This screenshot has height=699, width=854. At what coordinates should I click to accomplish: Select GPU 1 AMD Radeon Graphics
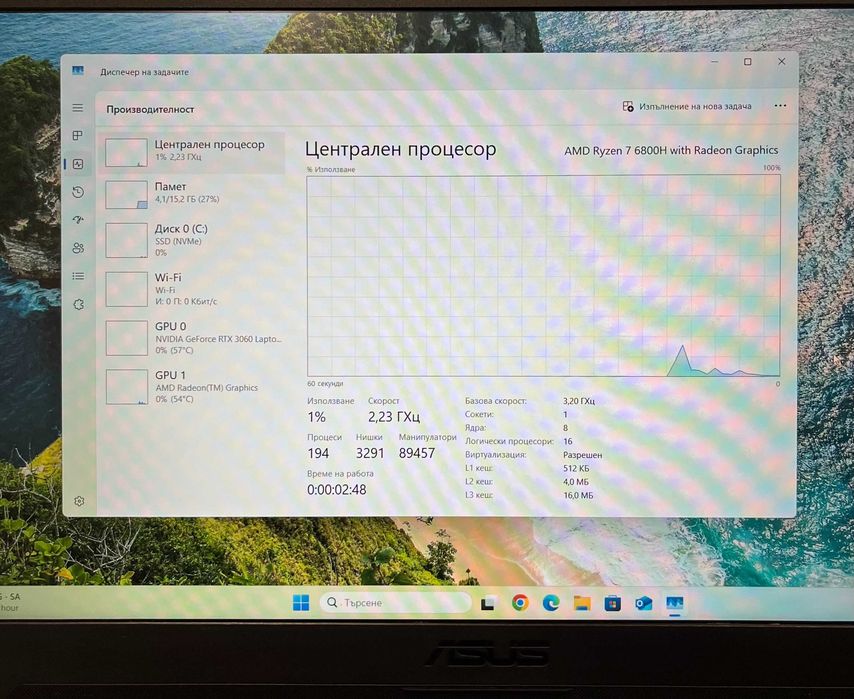coord(191,387)
